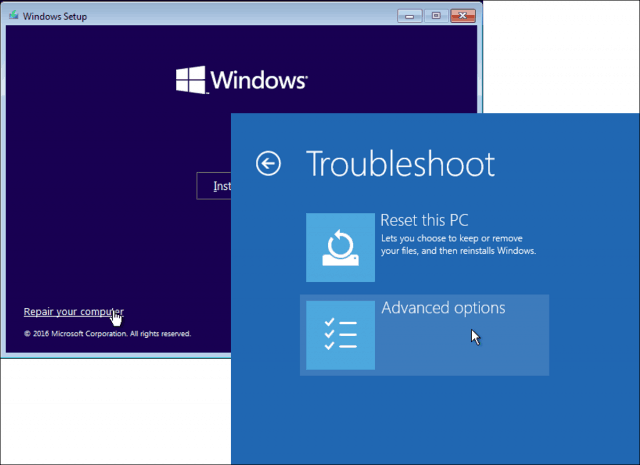Open the Advanced options checklist icon
Screen dimensions: 640x465
click(340, 335)
